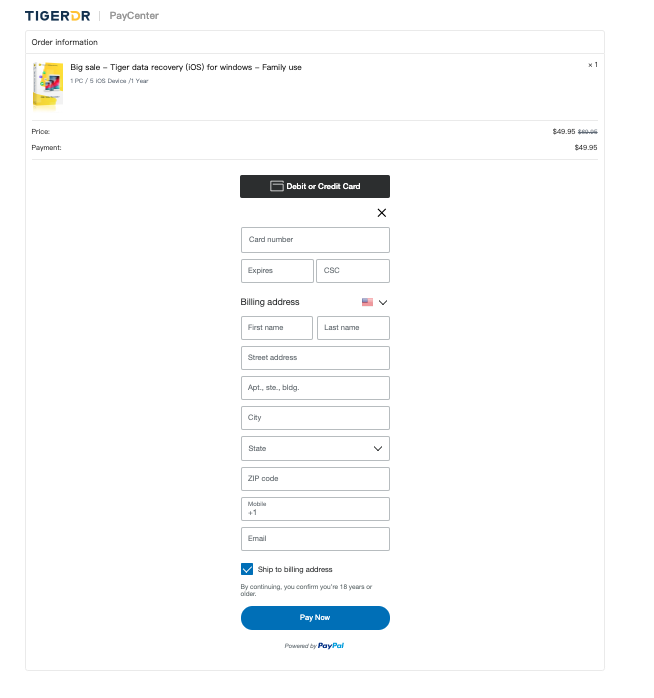Click the Pay Now button

(x=315, y=618)
